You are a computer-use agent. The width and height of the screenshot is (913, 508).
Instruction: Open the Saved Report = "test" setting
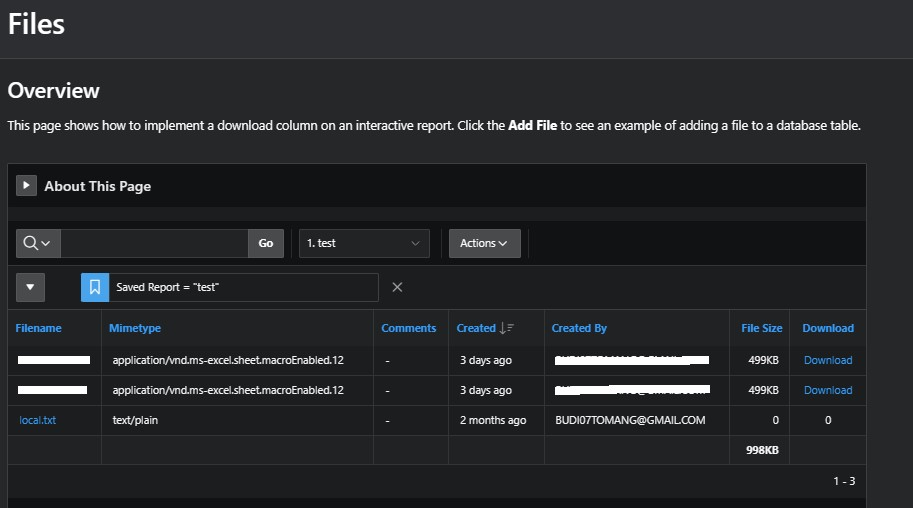click(x=243, y=287)
